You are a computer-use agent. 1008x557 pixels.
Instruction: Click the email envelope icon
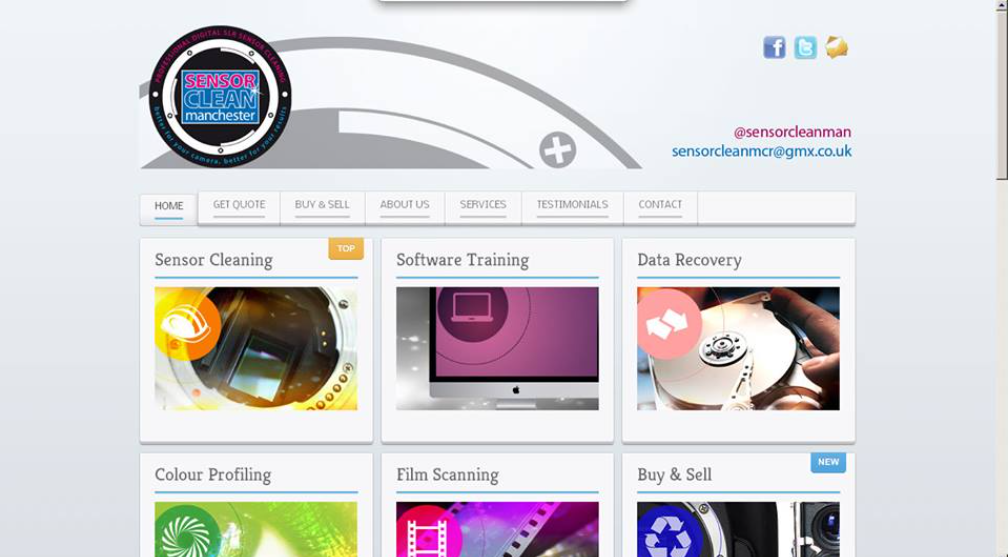[837, 47]
